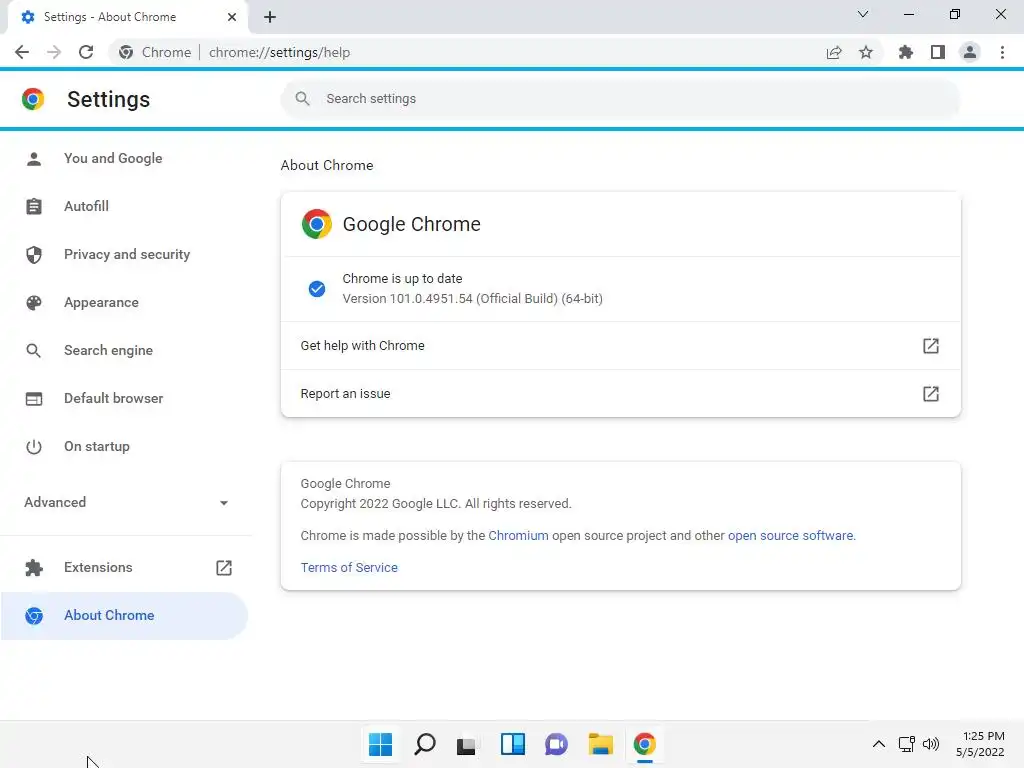The image size is (1024, 768).
Task: Bookmark this page with the star icon
Action: point(866,52)
